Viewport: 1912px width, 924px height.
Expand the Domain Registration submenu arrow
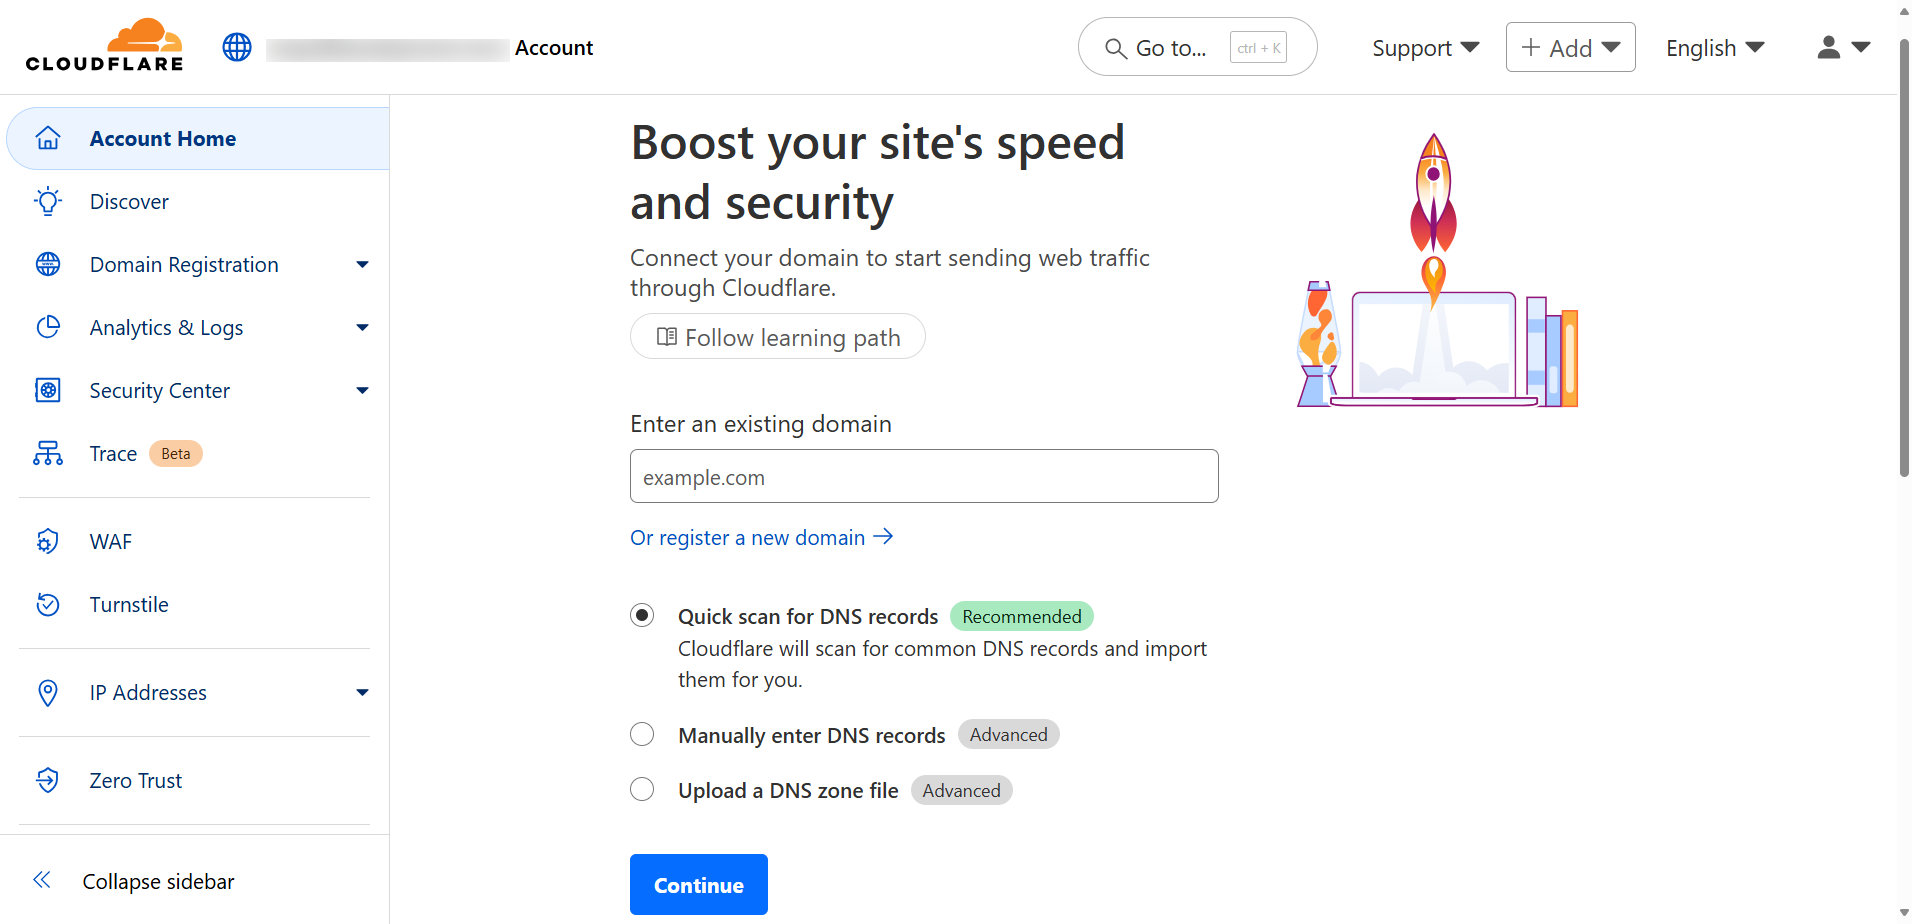click(x=362, y=265)
